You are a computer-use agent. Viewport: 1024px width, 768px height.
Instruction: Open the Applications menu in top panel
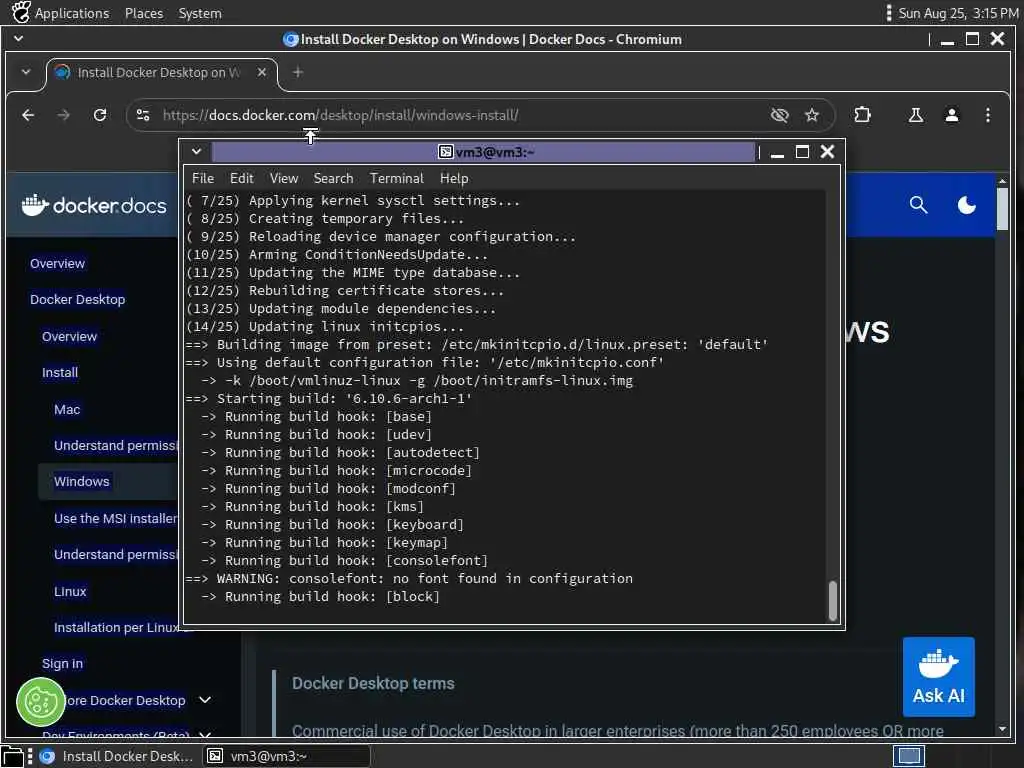(x=72, y=13)
